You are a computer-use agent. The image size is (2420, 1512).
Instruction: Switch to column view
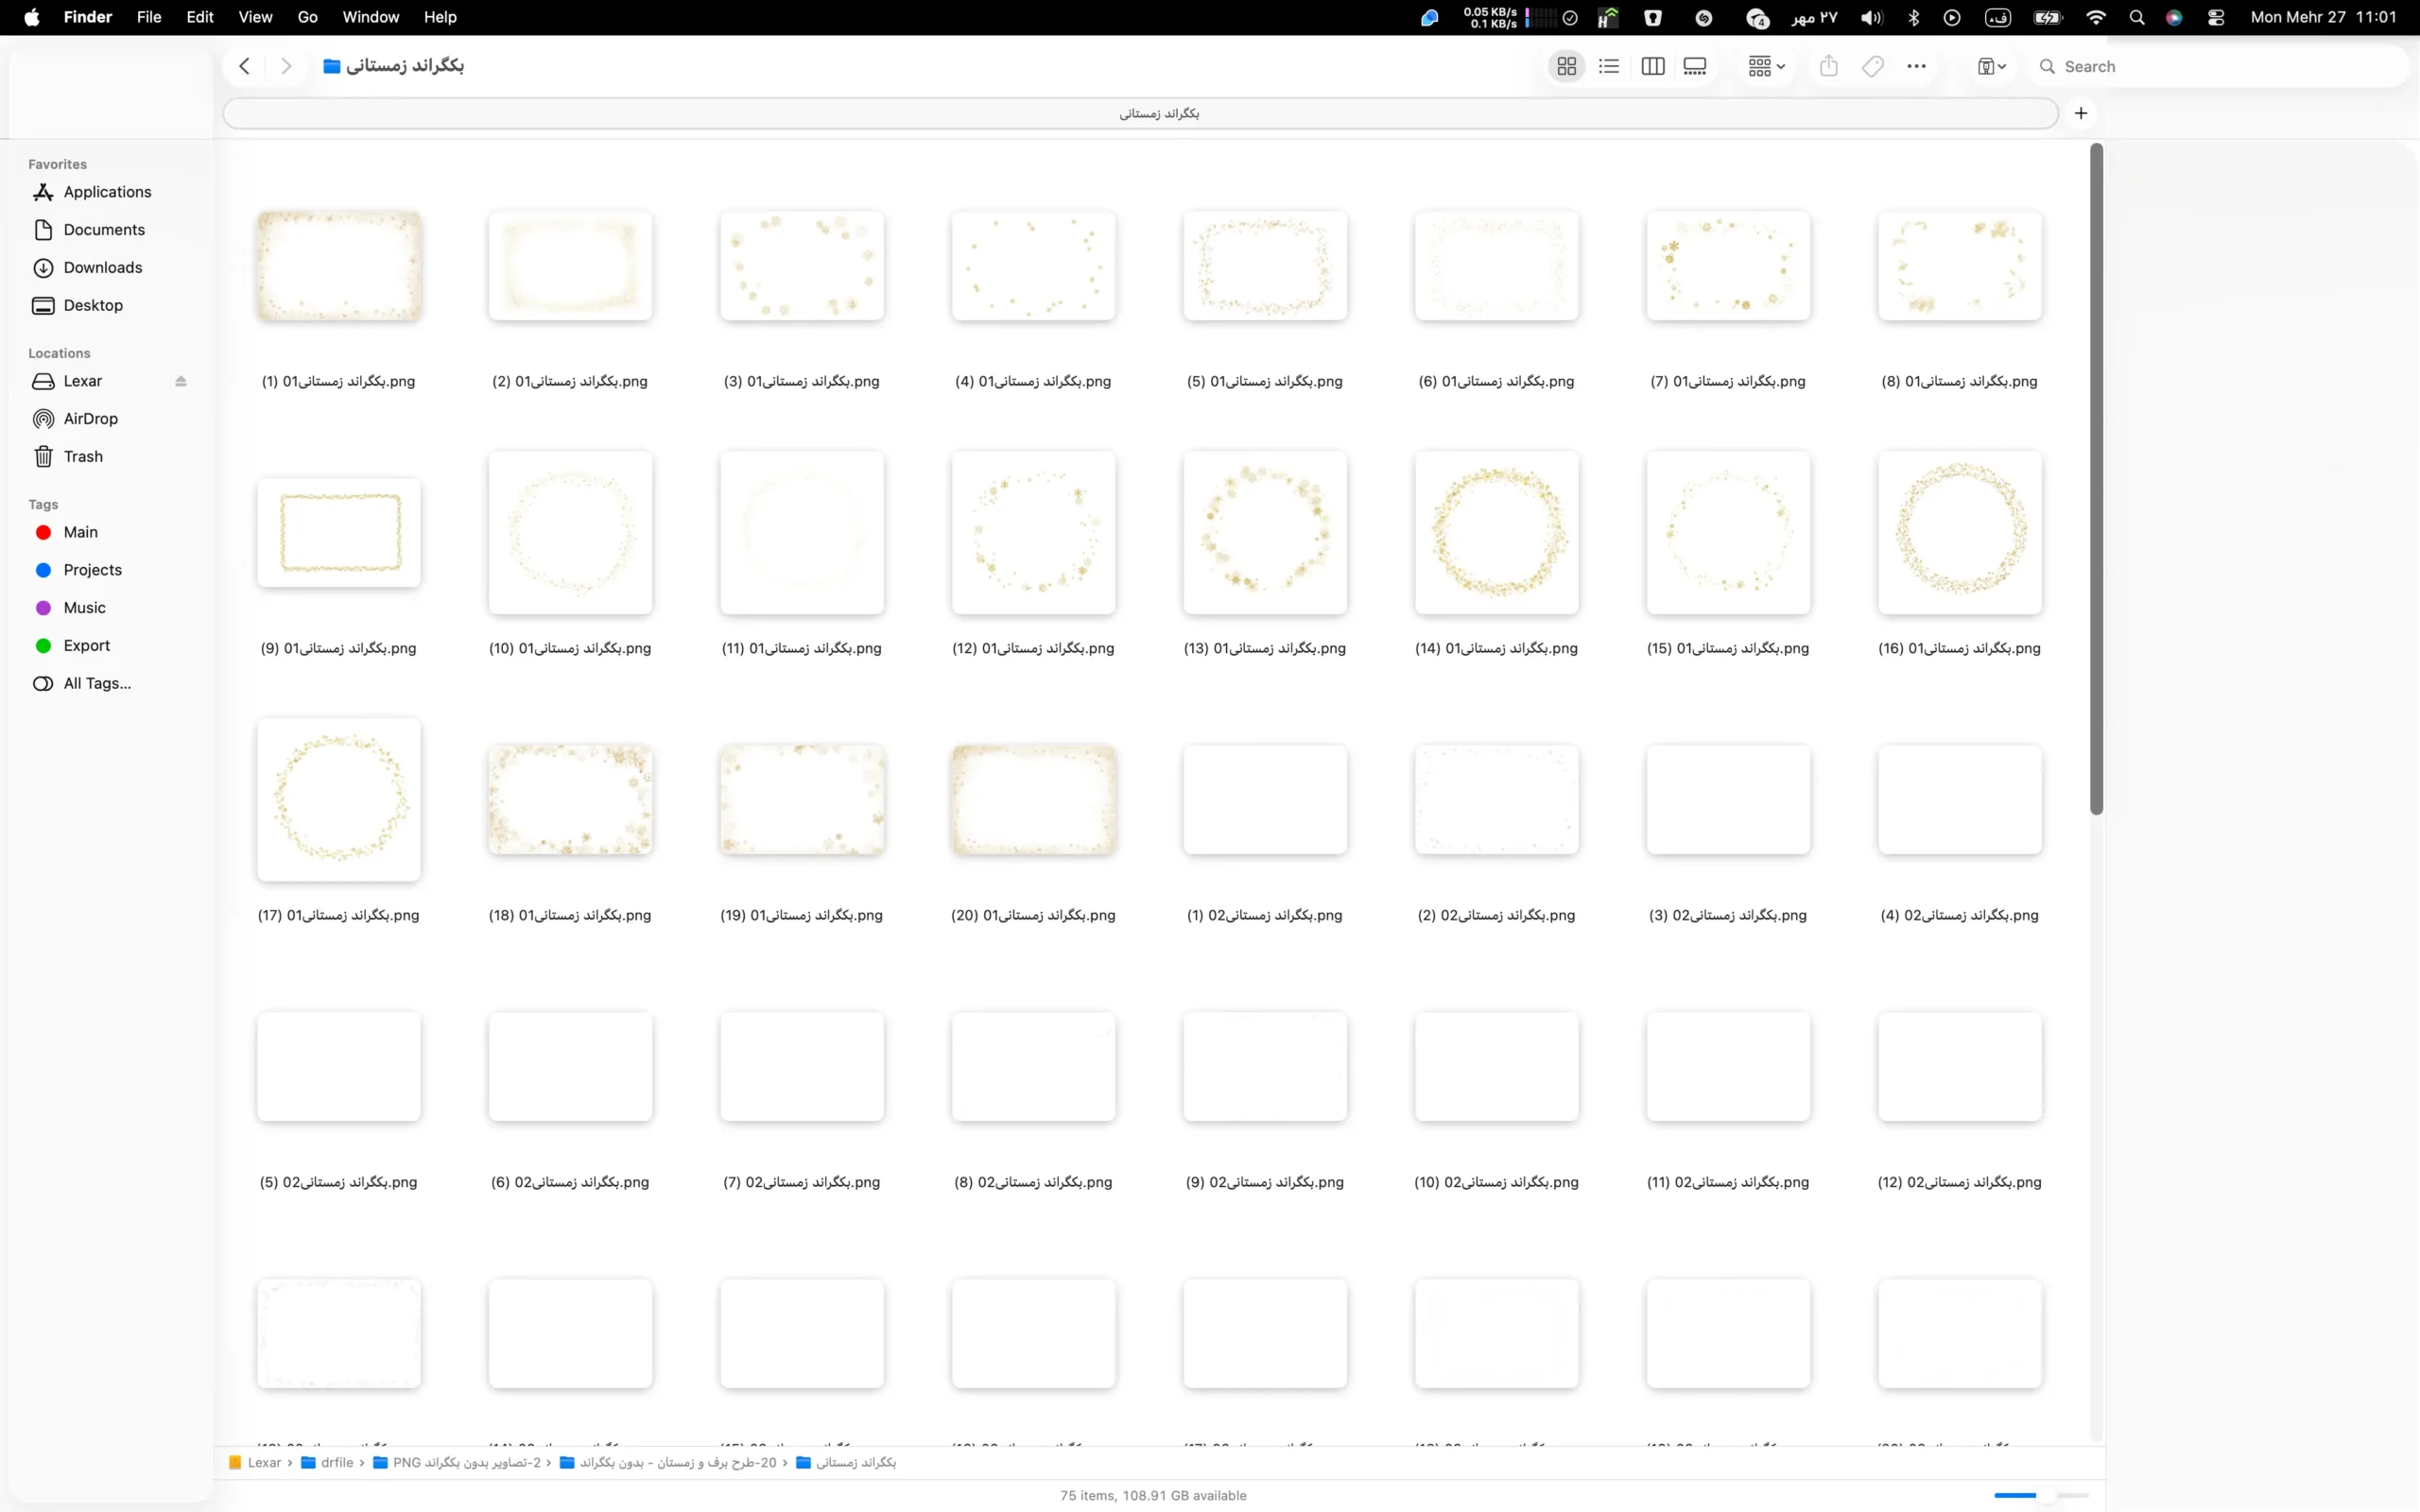click(x=1652, y=66)
